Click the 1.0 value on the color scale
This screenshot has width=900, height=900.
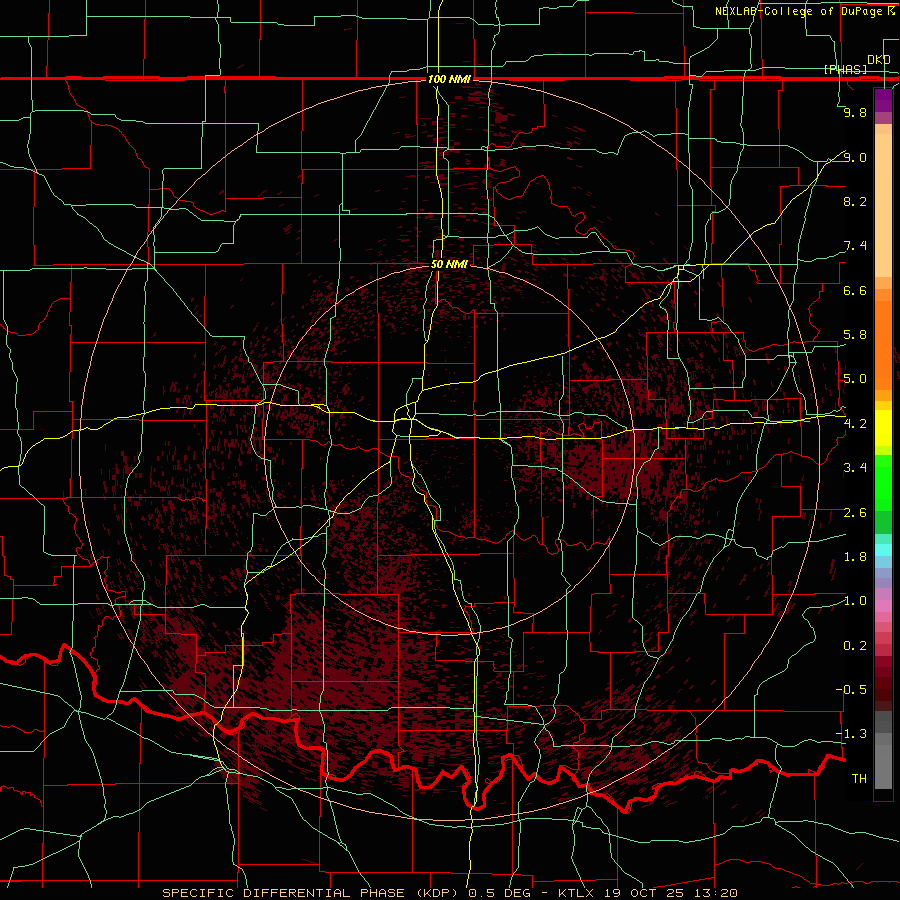click(855, 601)
